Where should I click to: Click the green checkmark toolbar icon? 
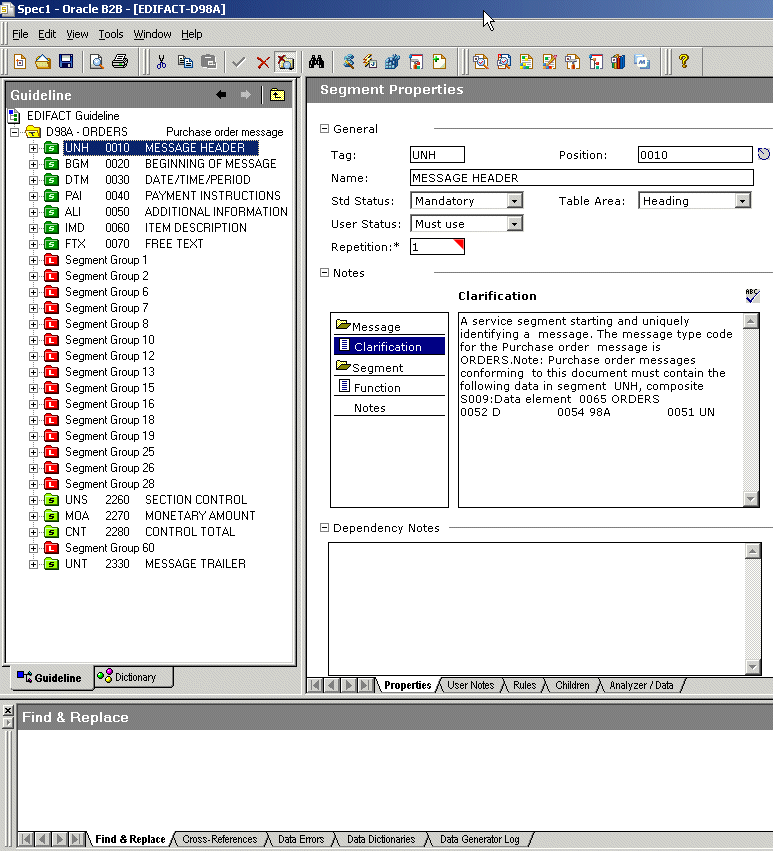(x=238, y=62)
